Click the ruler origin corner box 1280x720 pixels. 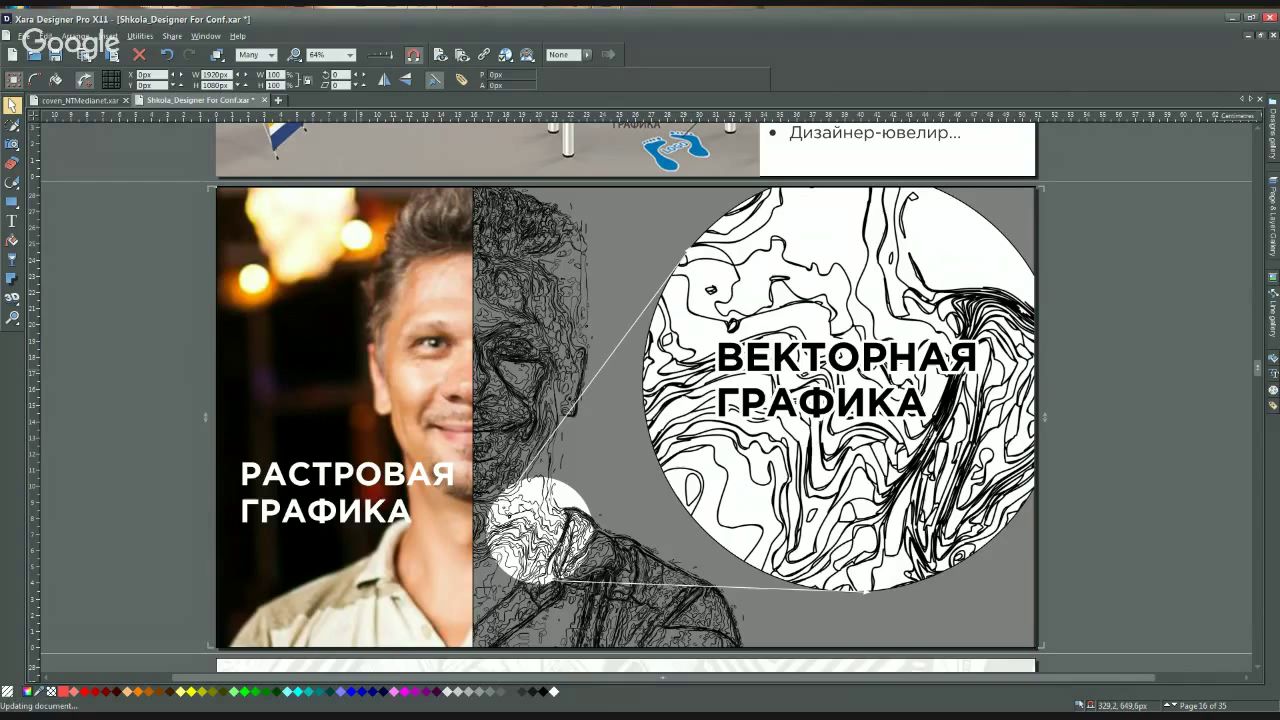coord(33,115)
